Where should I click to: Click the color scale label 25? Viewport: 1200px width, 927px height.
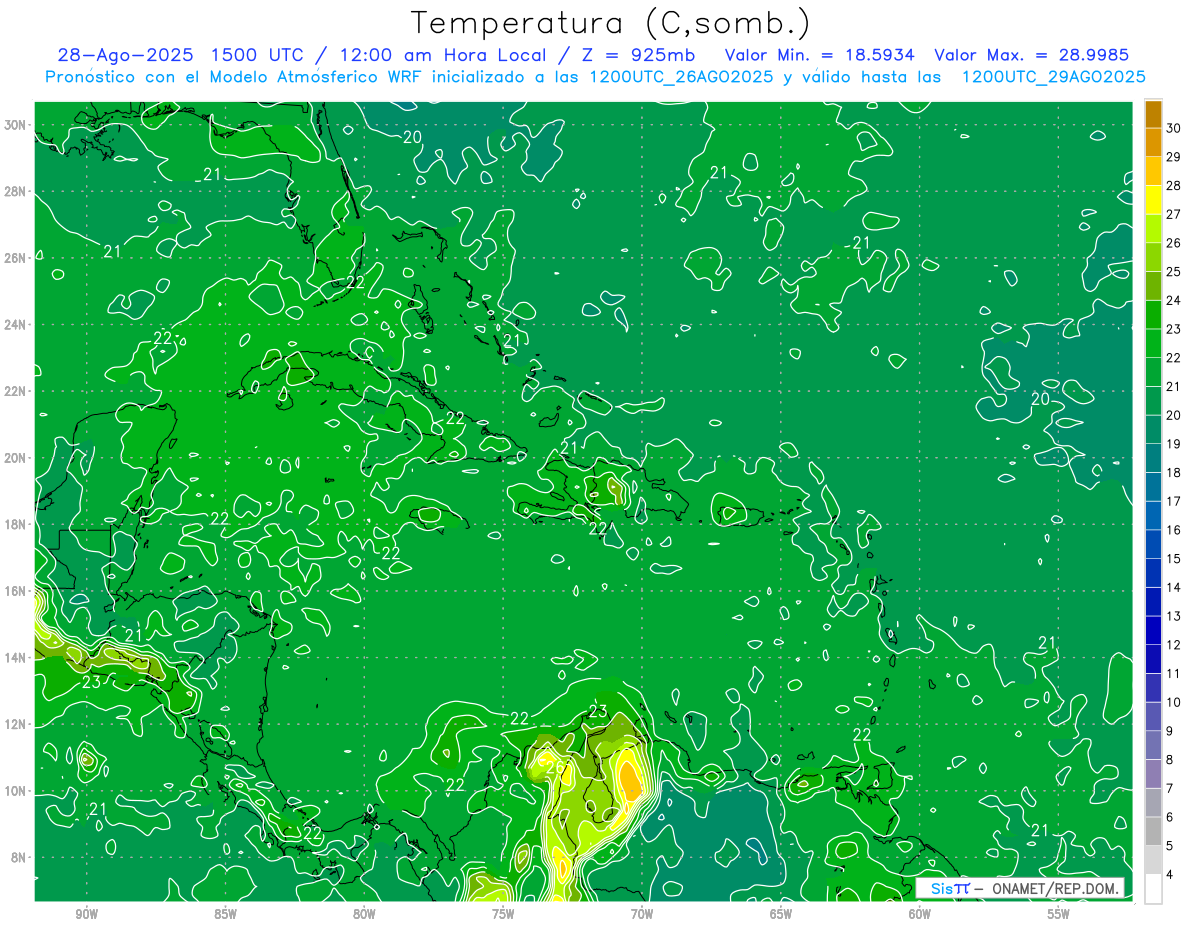[x=1174, y=271]
